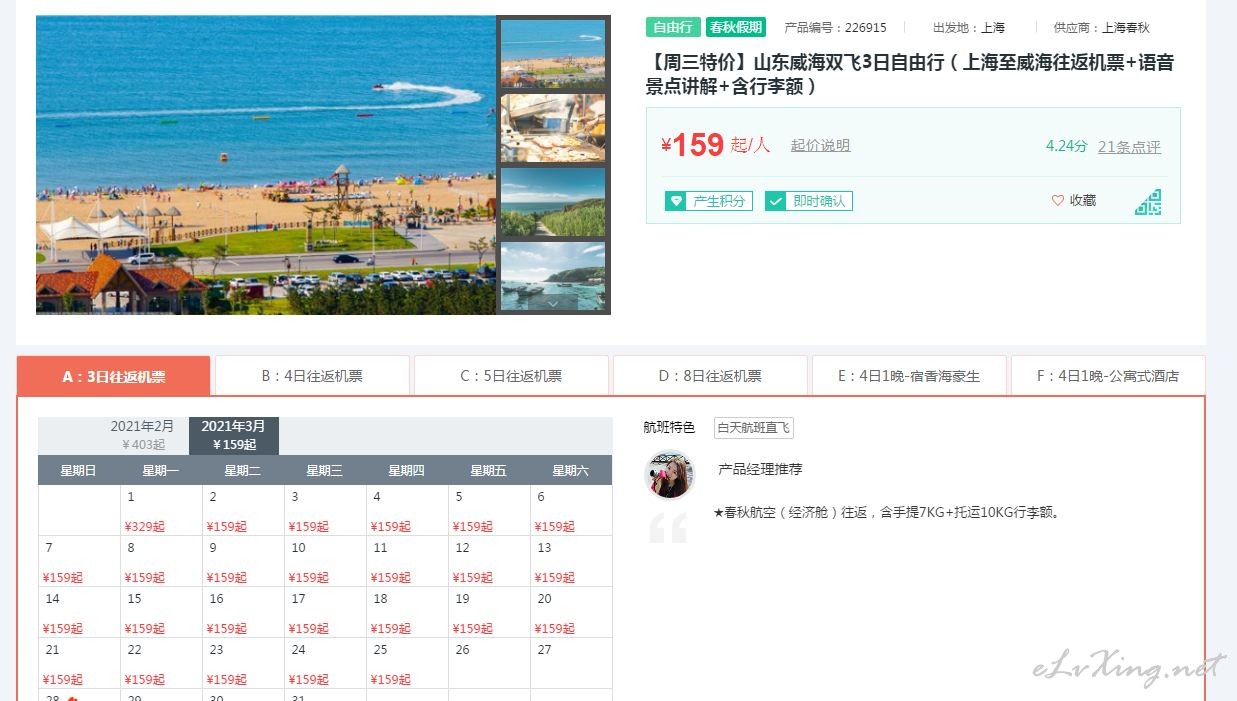
Task: Choose March 1 priced ¥329起
Action: [161, 510]
